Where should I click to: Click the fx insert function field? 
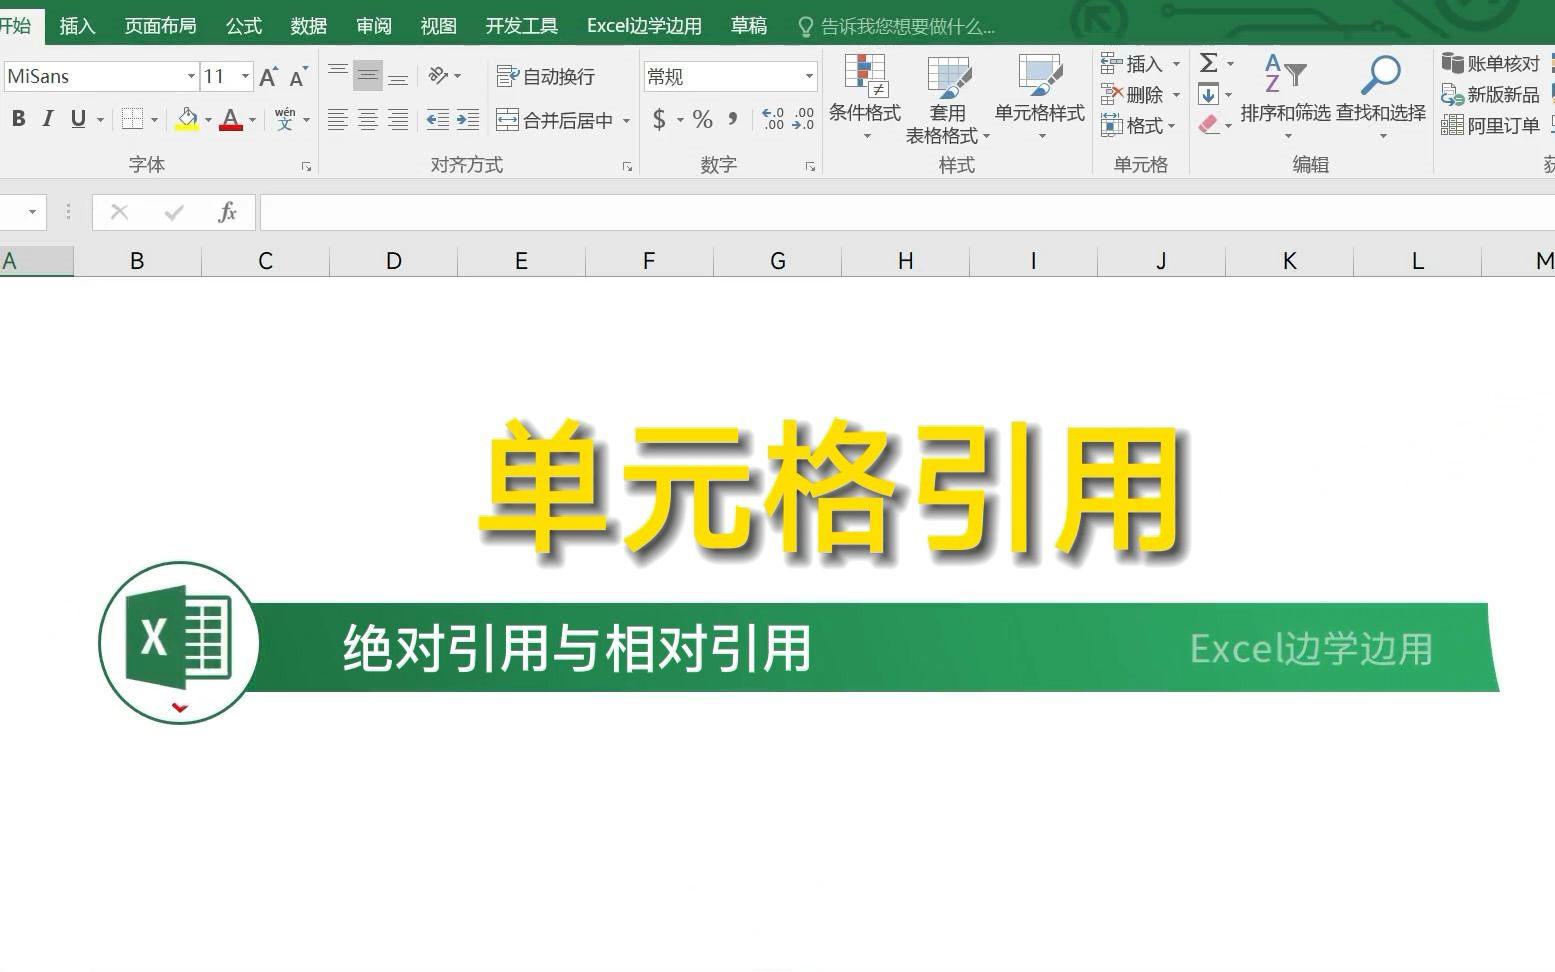[227, 212]
